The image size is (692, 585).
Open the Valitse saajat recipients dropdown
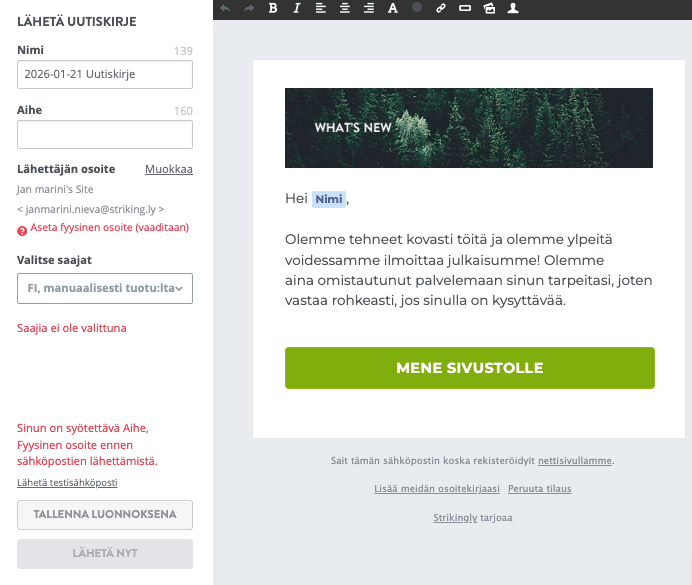[105, 289]
